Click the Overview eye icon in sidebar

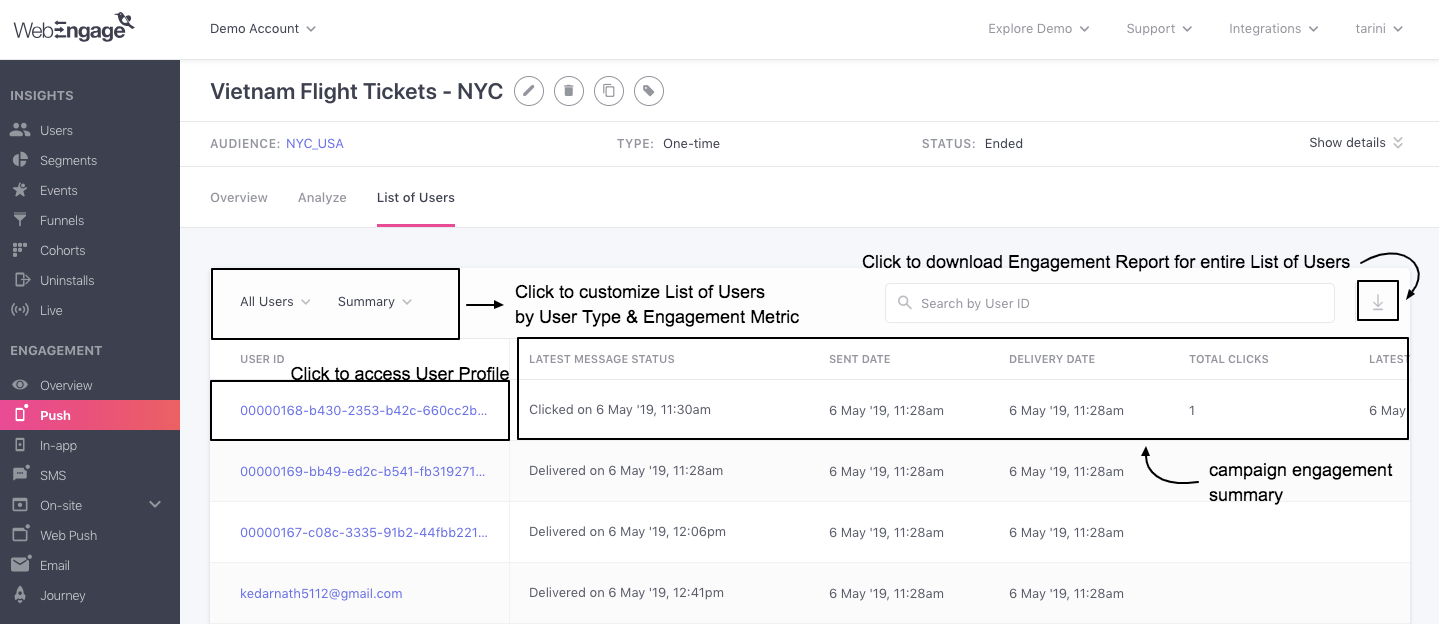coord(20,385)
